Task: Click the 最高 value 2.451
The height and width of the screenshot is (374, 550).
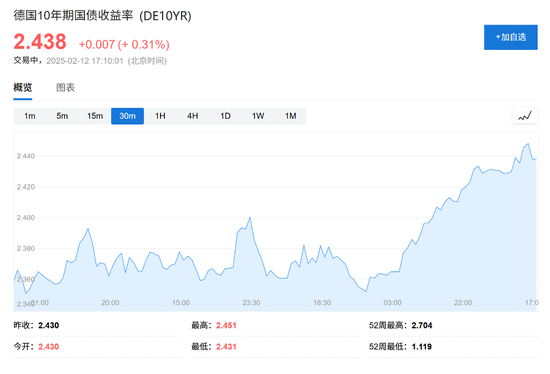Action: (x=226, y=325)
